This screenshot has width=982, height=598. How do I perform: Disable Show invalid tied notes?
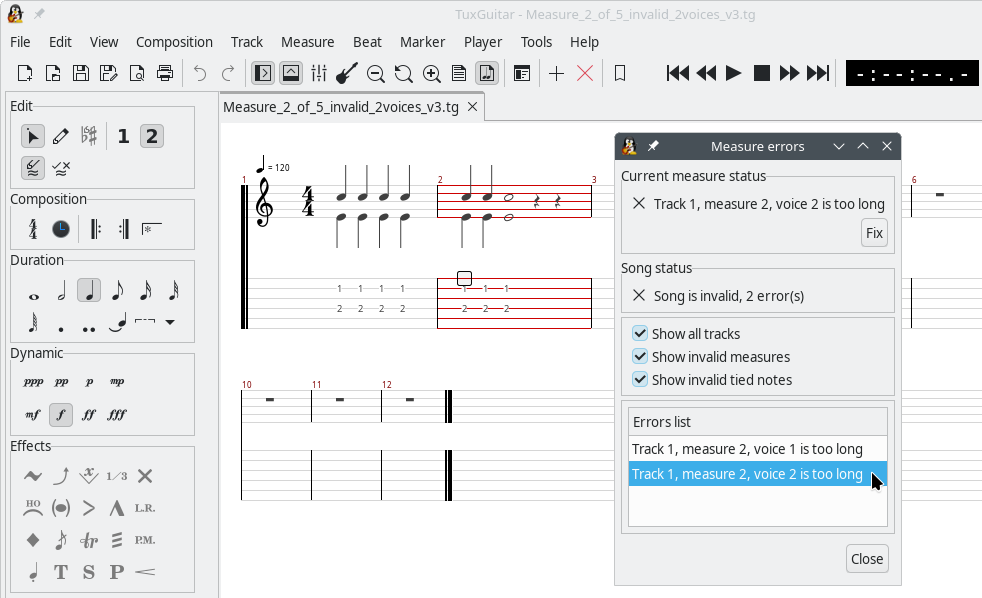[x=640, y=379]
